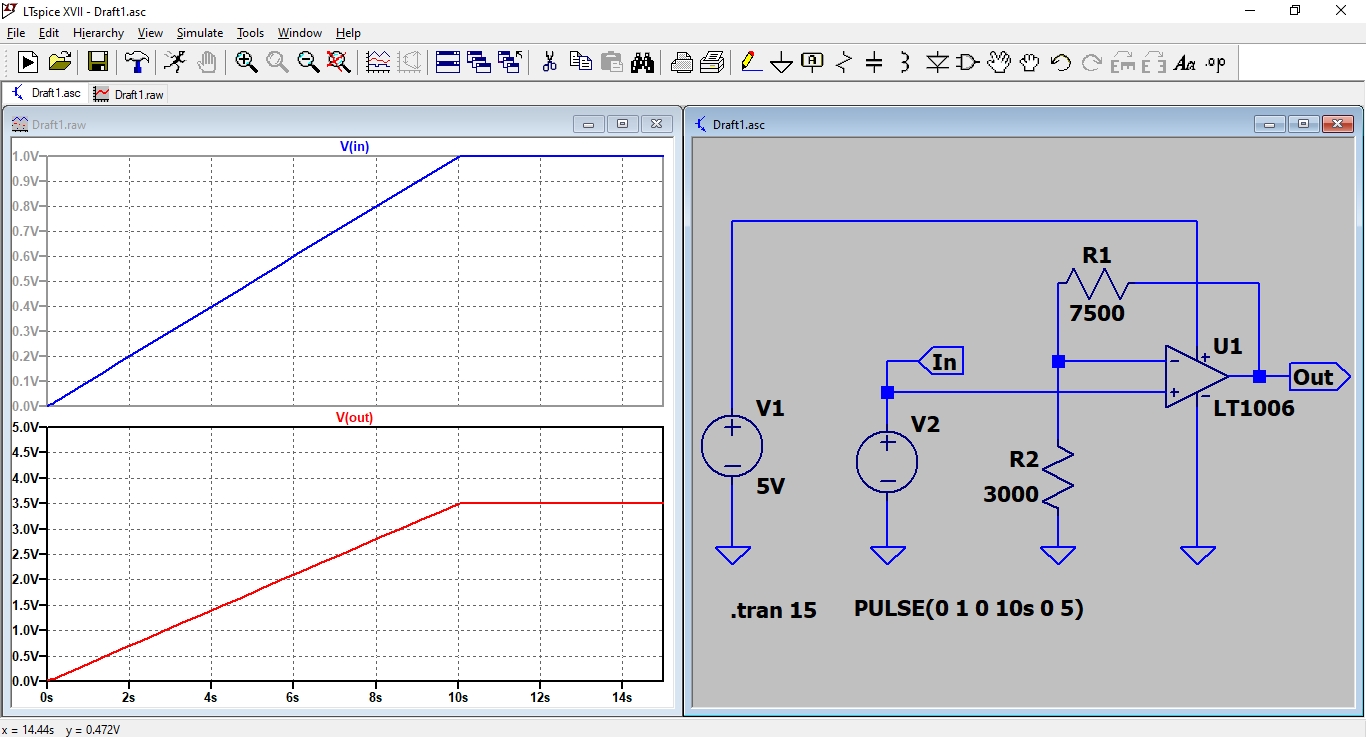1366x737 pixels.
Task: Cascade windows with the Cascade icon
Action: [x=479, y=62]
